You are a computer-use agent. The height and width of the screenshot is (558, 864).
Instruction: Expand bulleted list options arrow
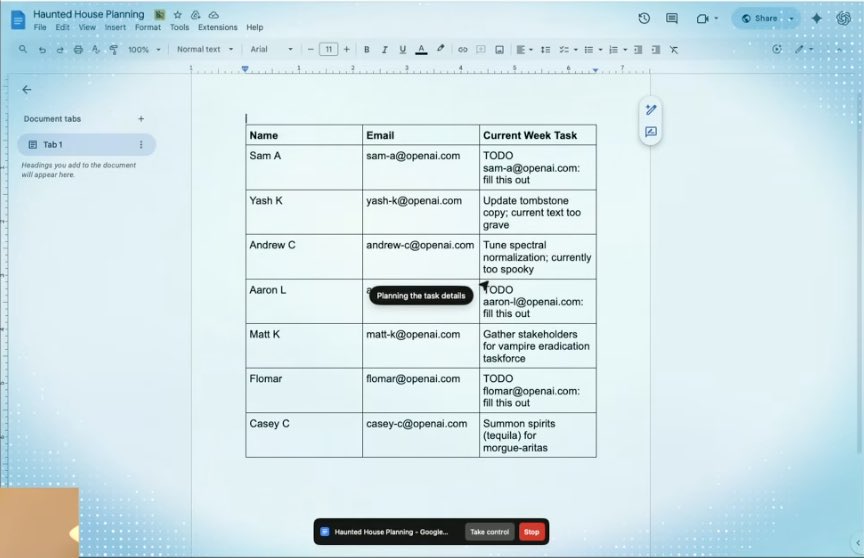click(601, 50)
